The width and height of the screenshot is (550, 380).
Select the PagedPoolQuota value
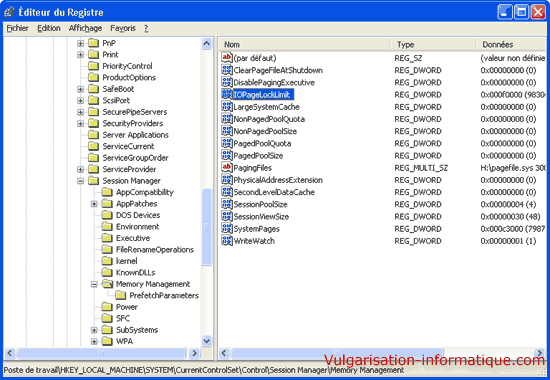pos(262,143)
